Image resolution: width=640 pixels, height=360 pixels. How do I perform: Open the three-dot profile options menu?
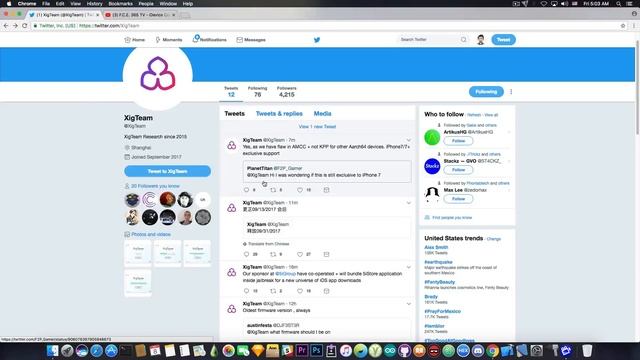coord(511,92)
